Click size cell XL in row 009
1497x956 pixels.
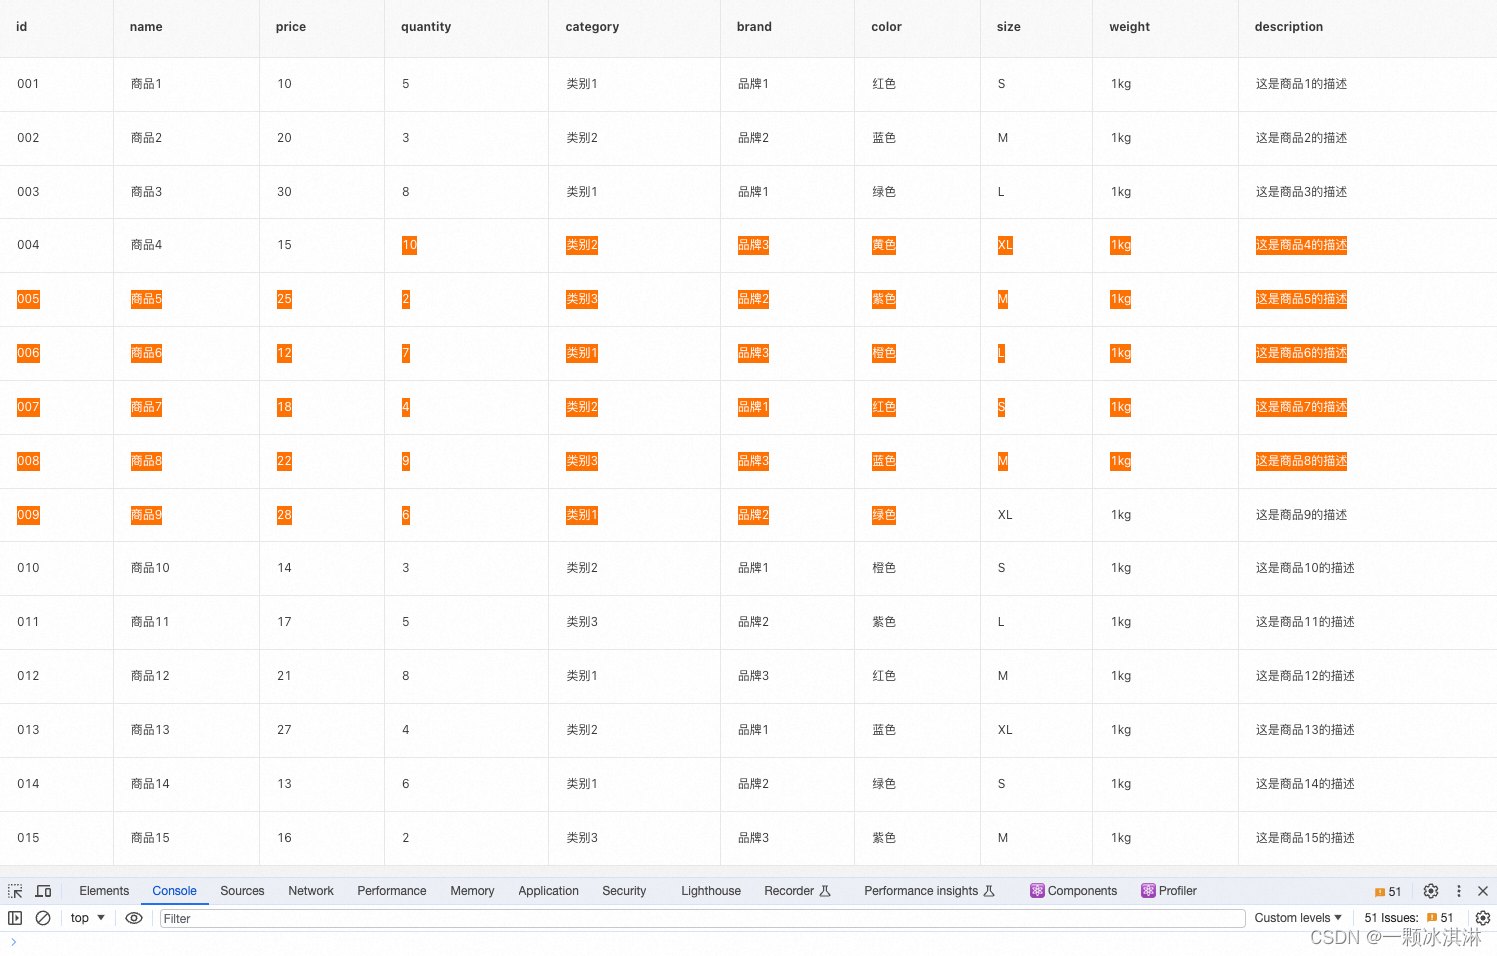[1005, 515]
